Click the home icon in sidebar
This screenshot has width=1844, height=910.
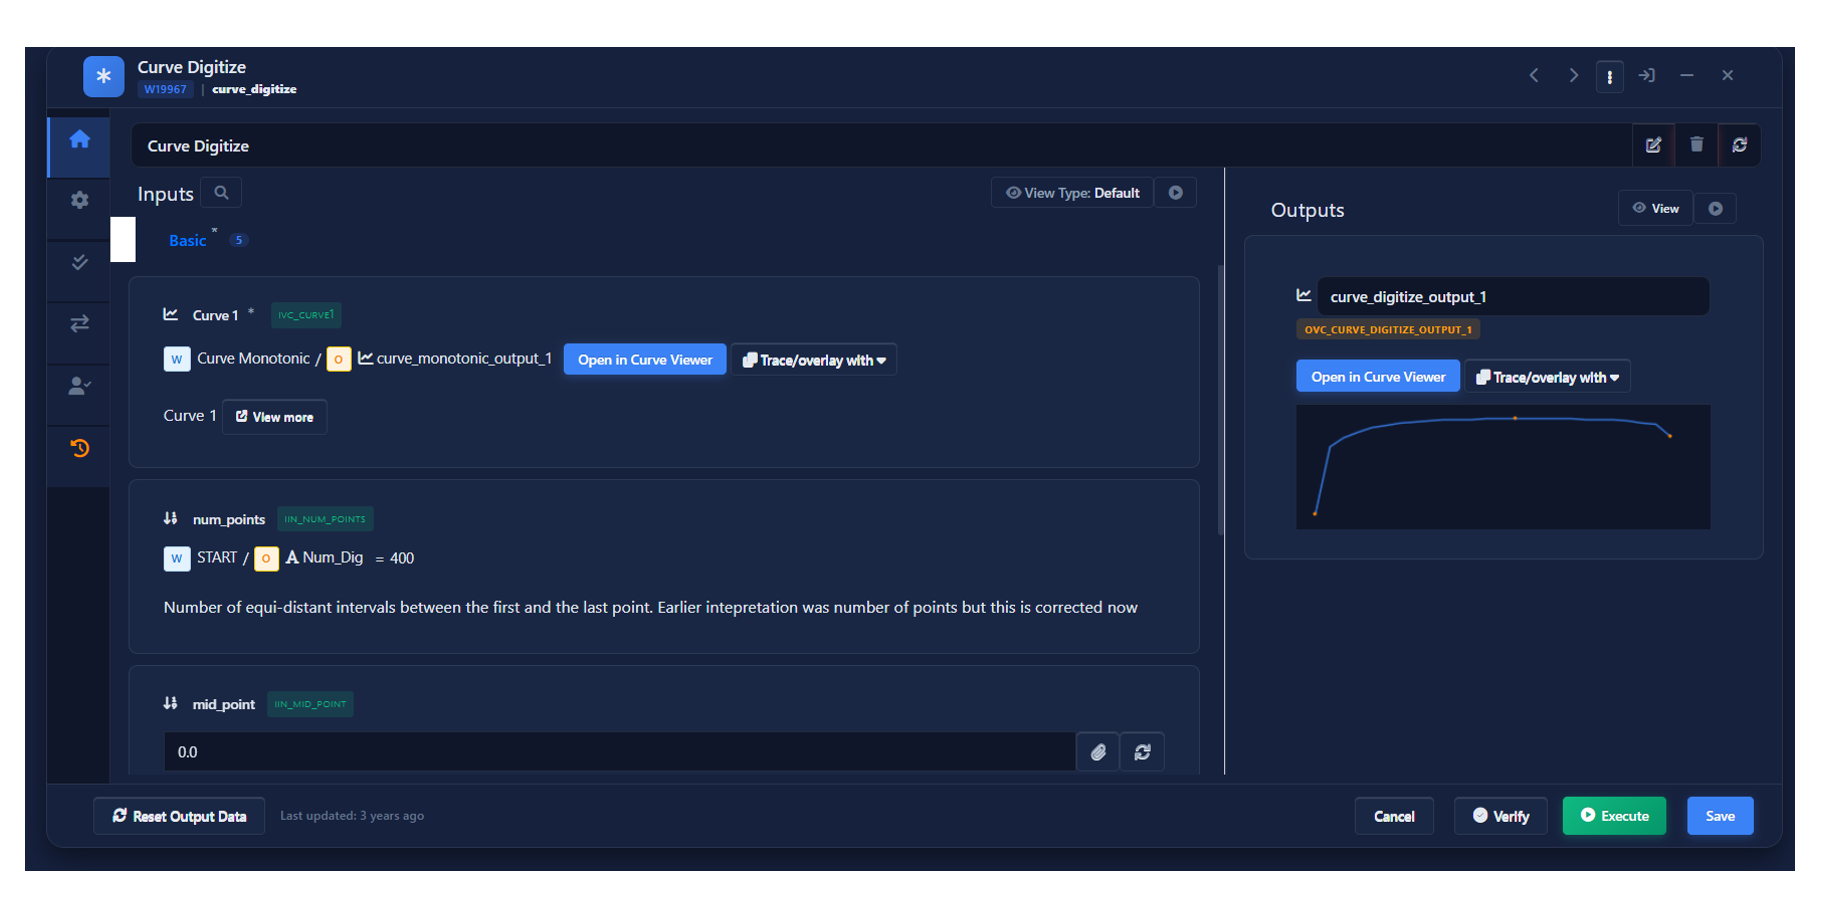pos(80,140)
